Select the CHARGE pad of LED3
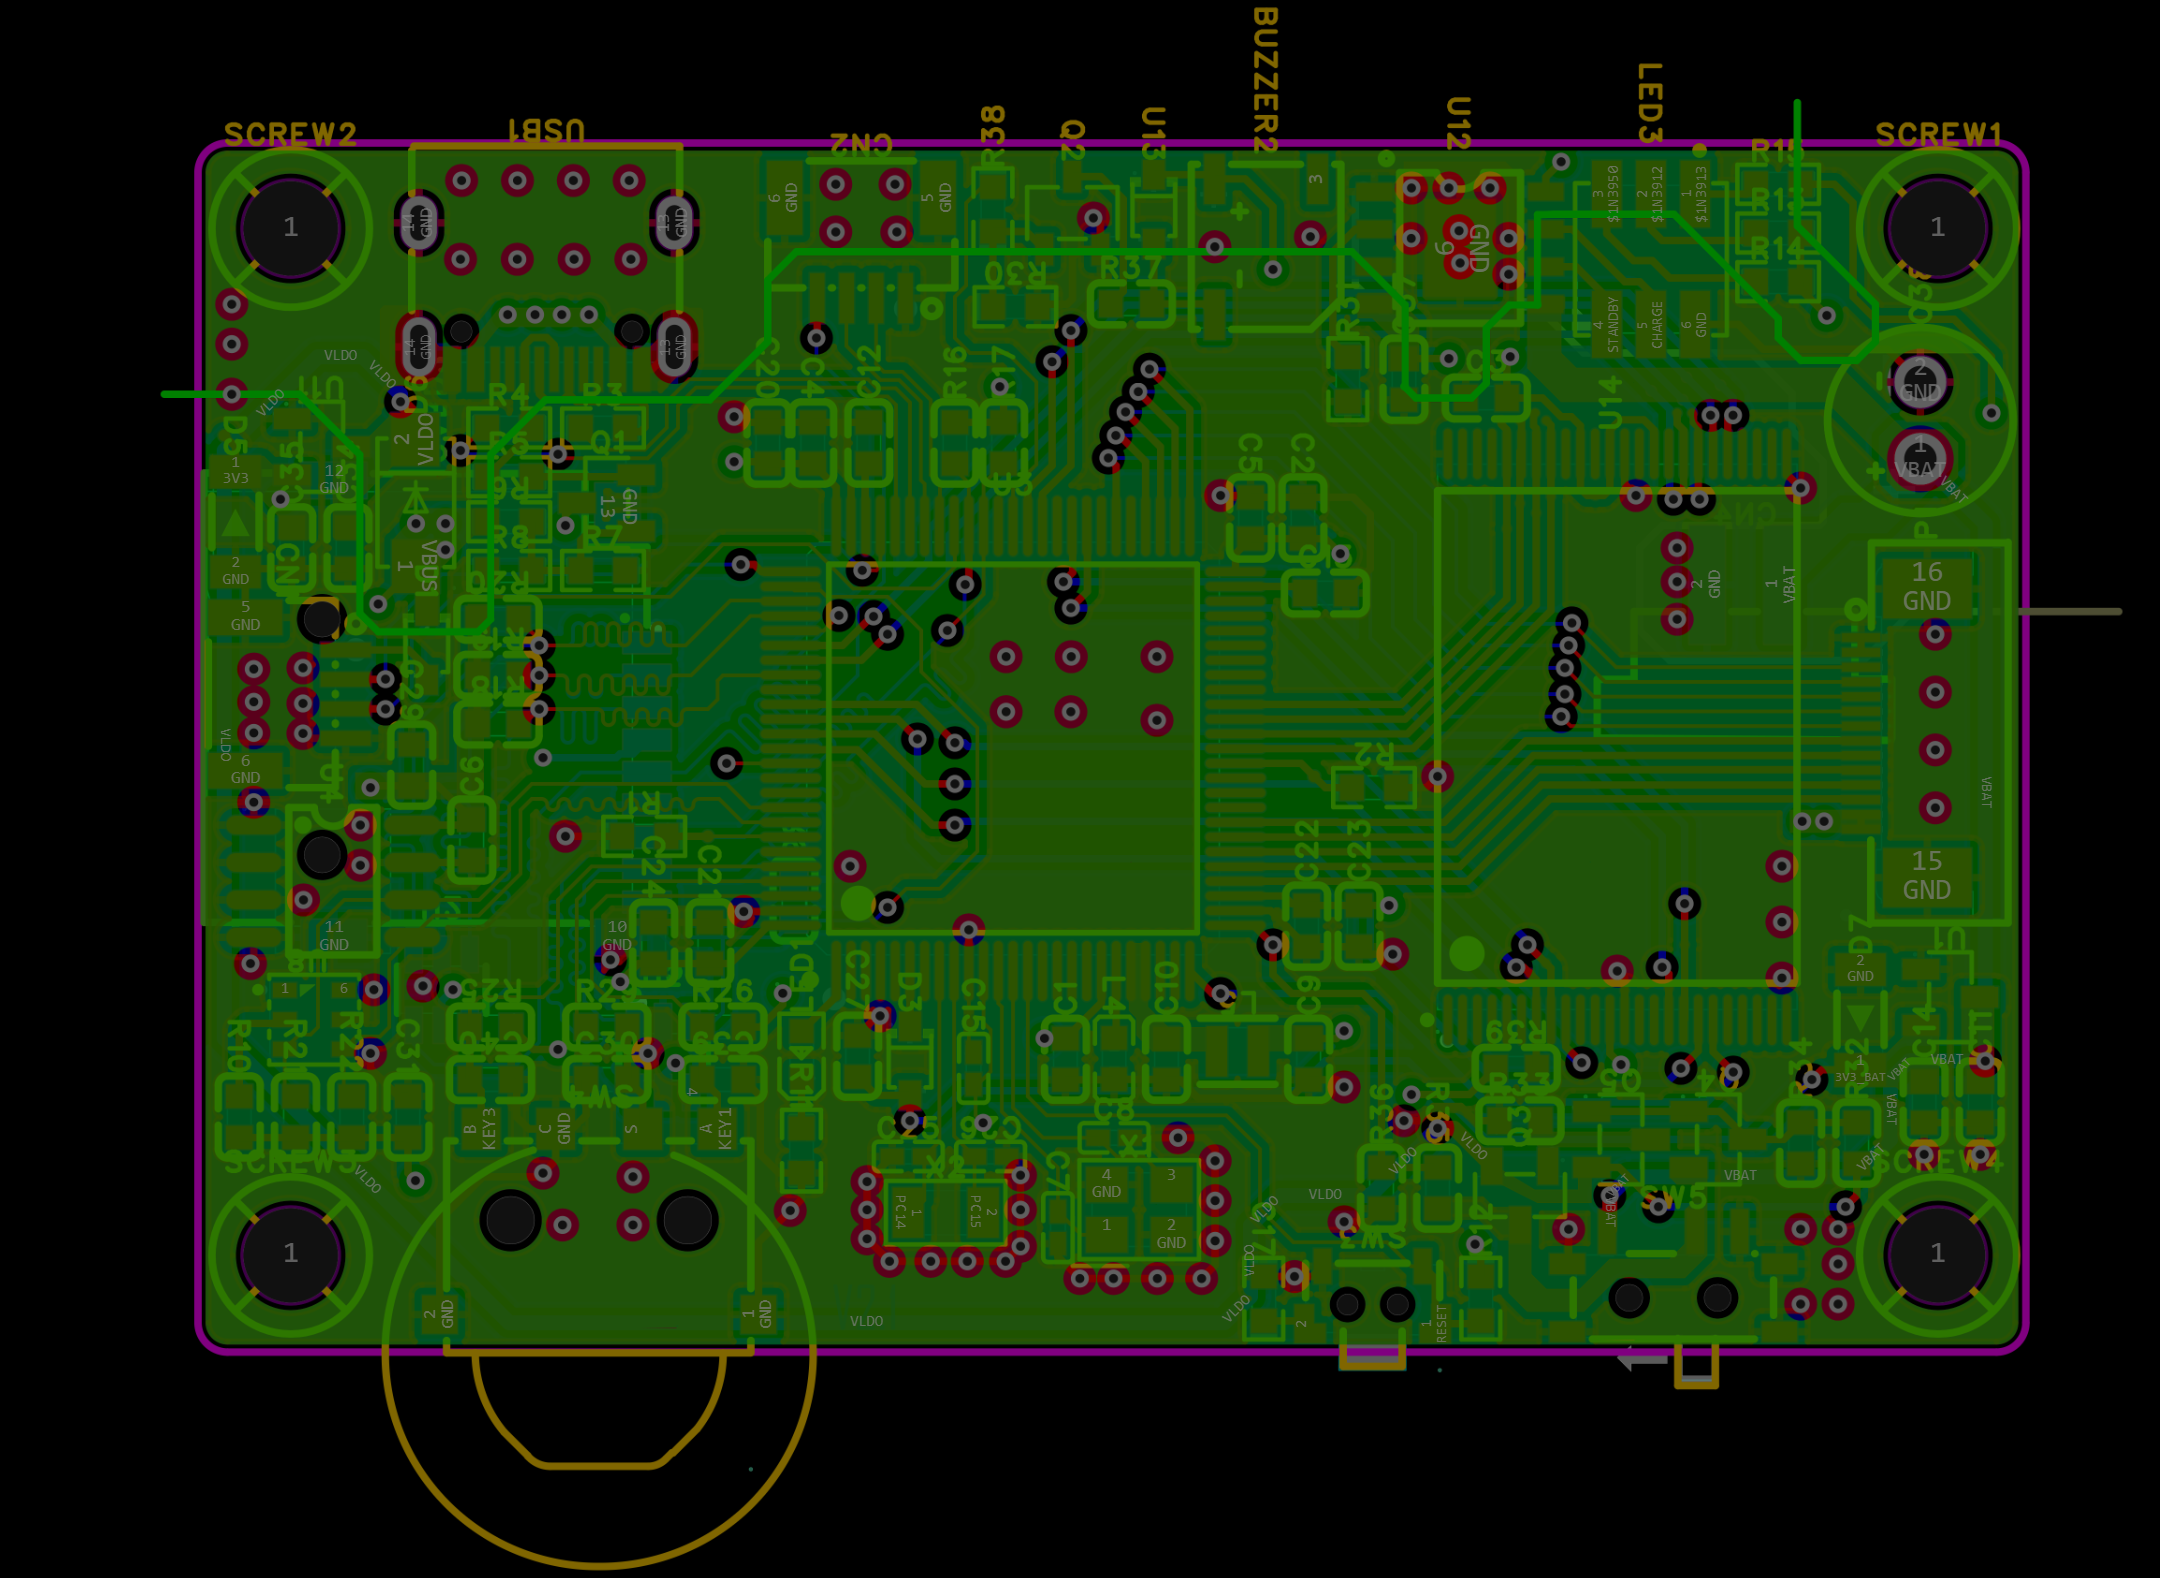This screenshot has width=2160, height=1578. [1650, 324]
